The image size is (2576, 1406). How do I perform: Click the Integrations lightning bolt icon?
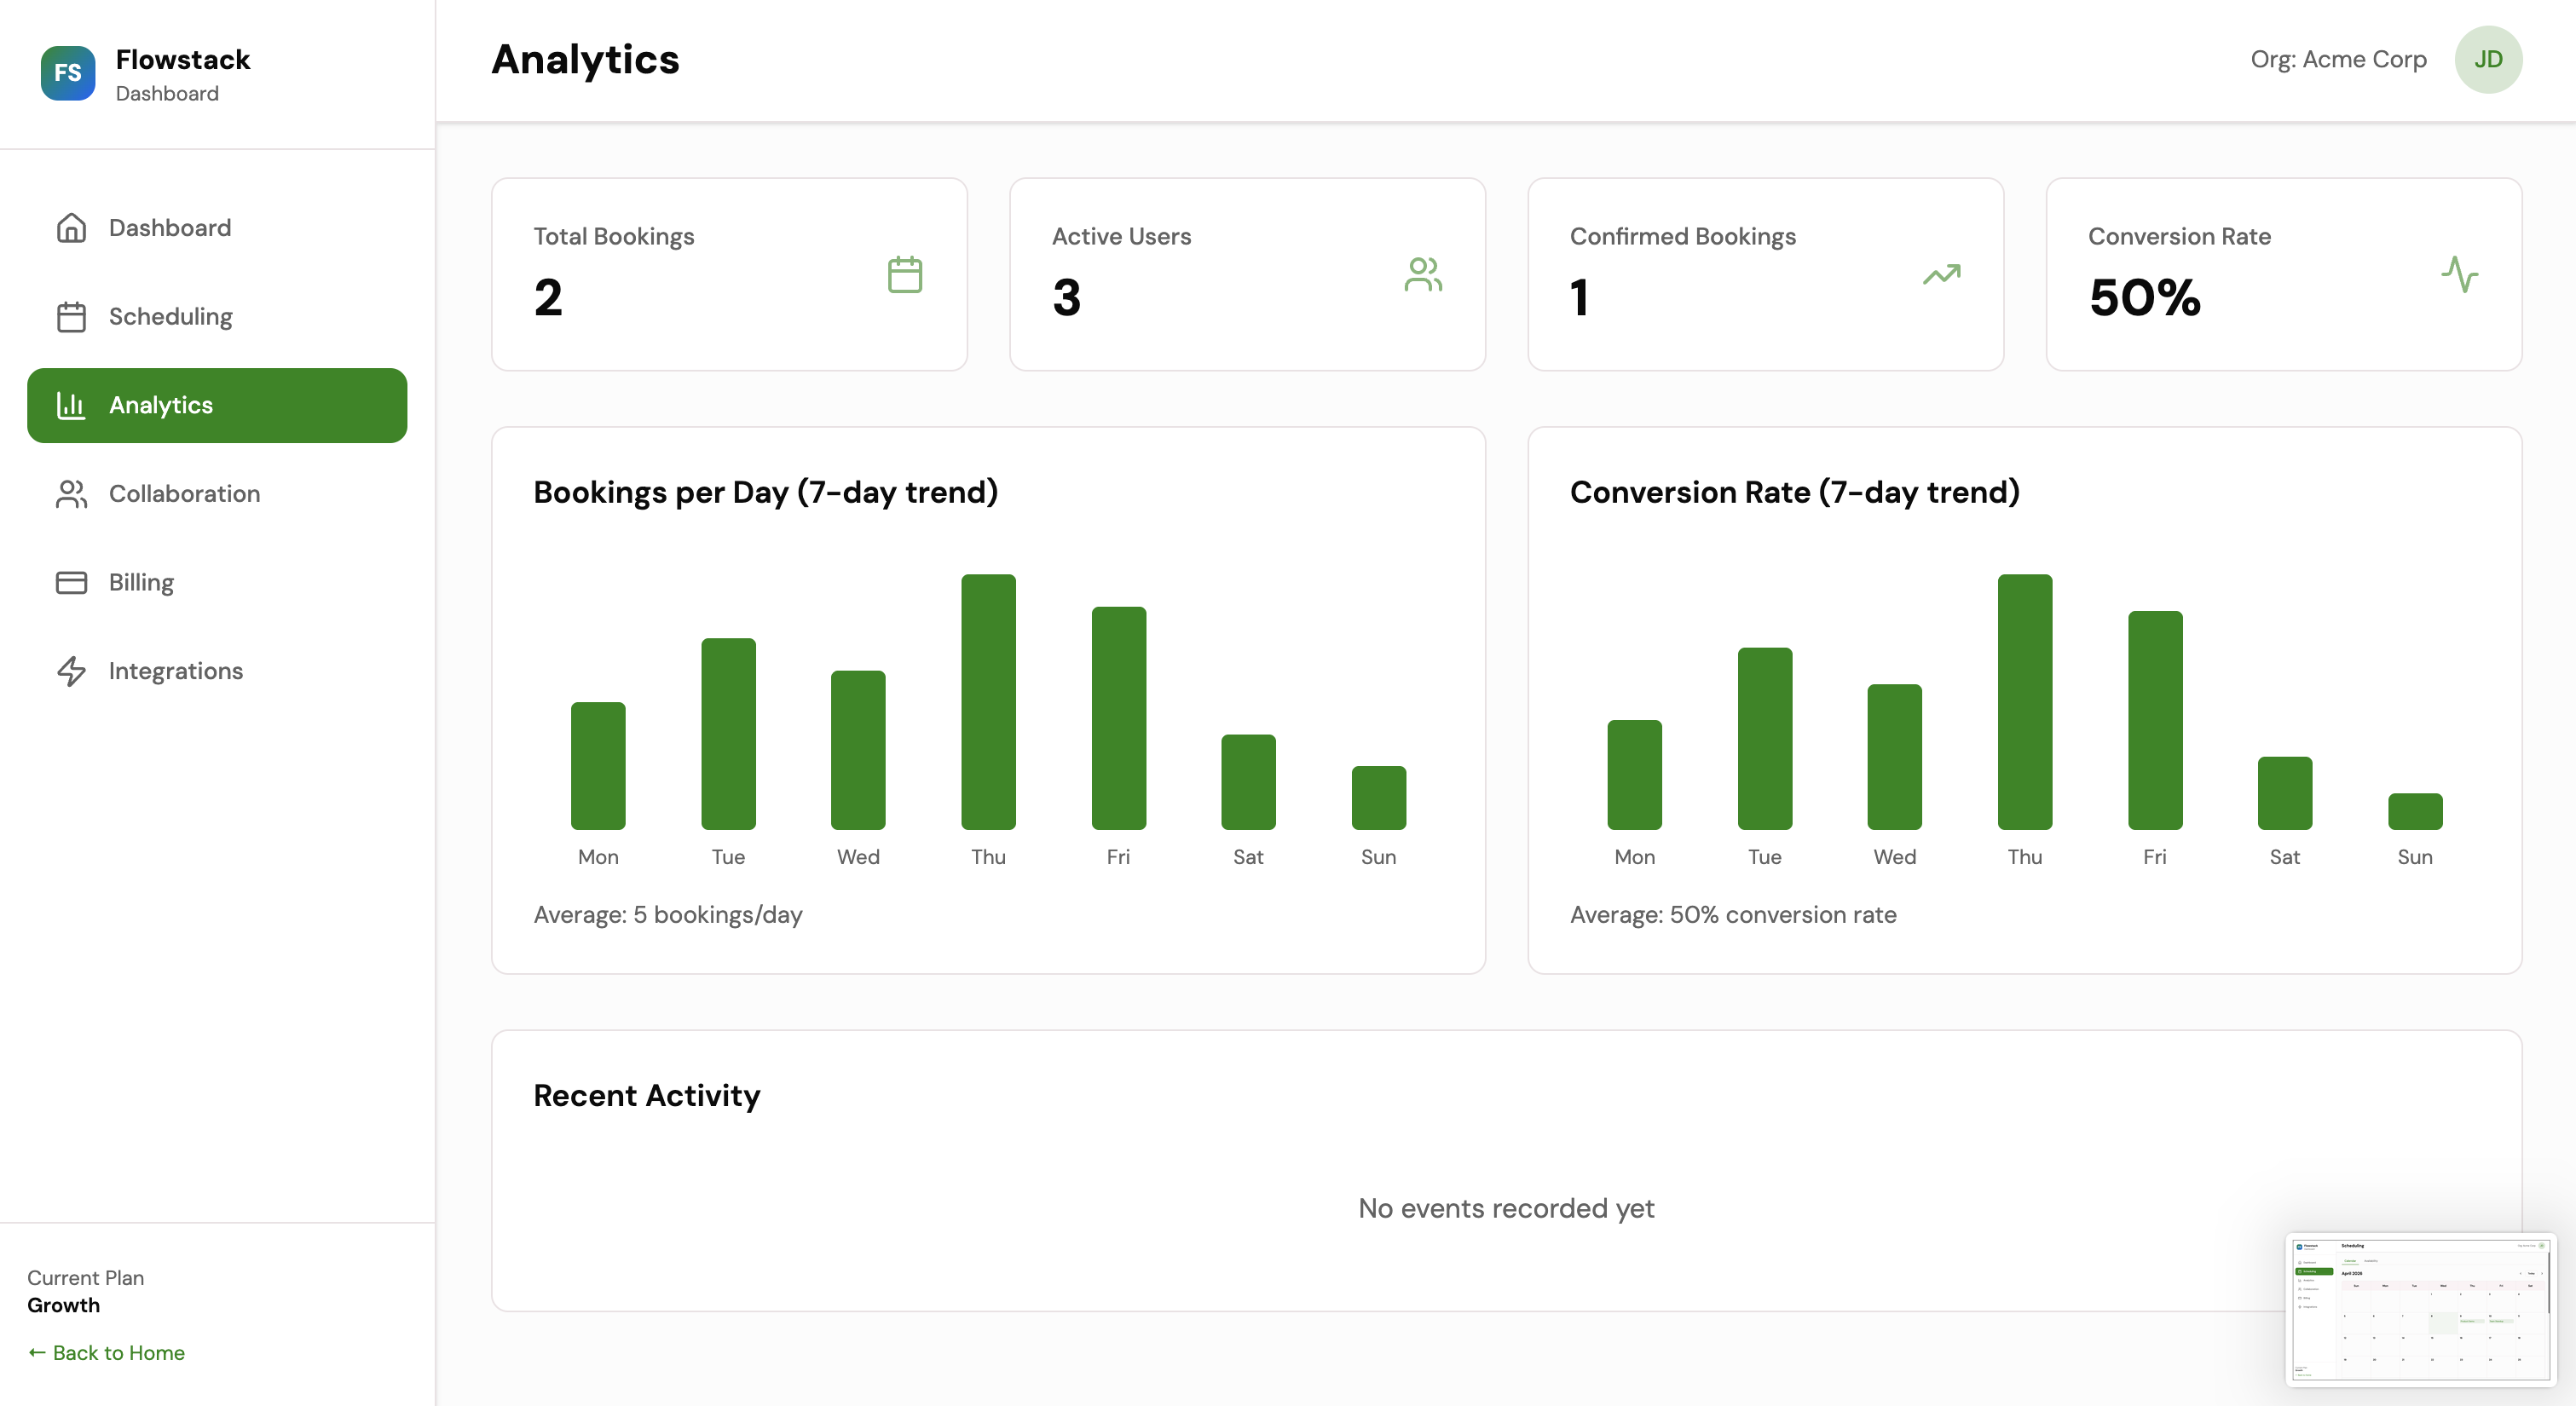click(71, 671)
